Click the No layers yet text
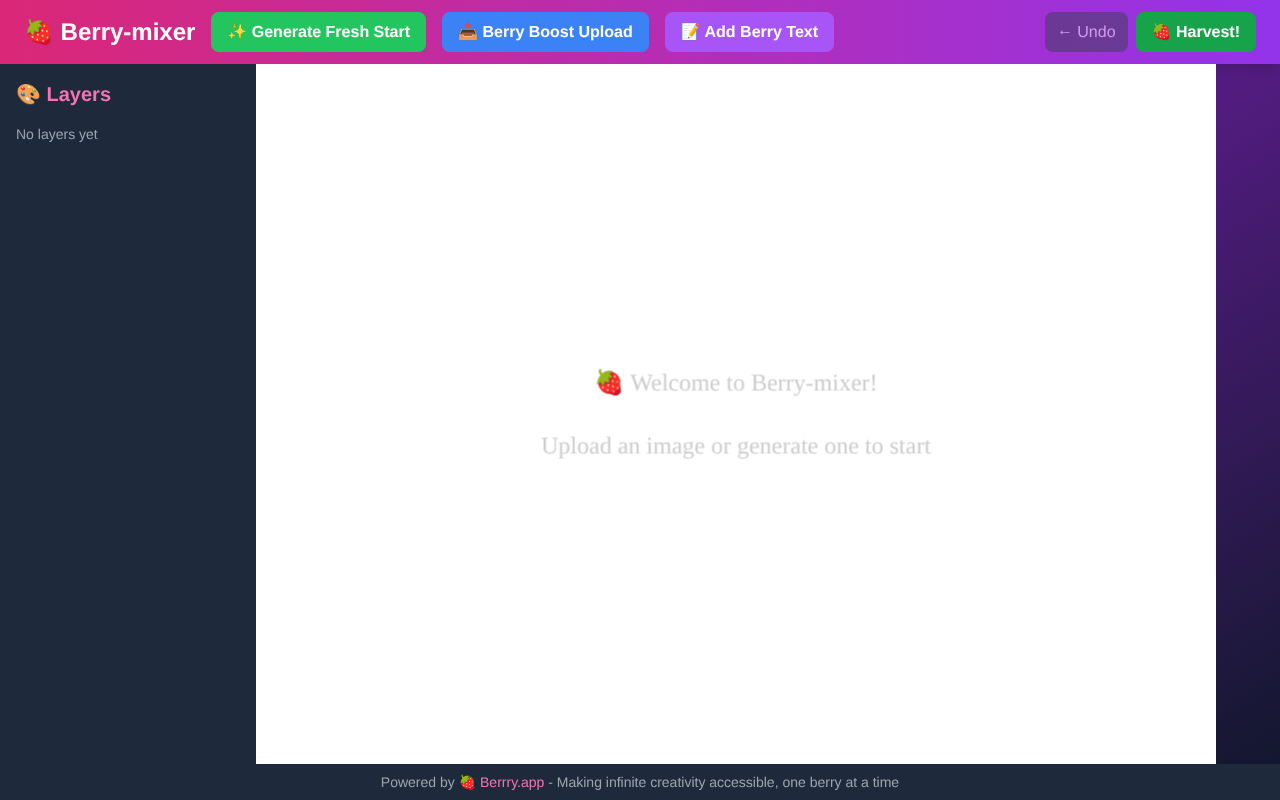This screenshot has height=800, width=1280. pyautogui.click(x=56, y=133)
